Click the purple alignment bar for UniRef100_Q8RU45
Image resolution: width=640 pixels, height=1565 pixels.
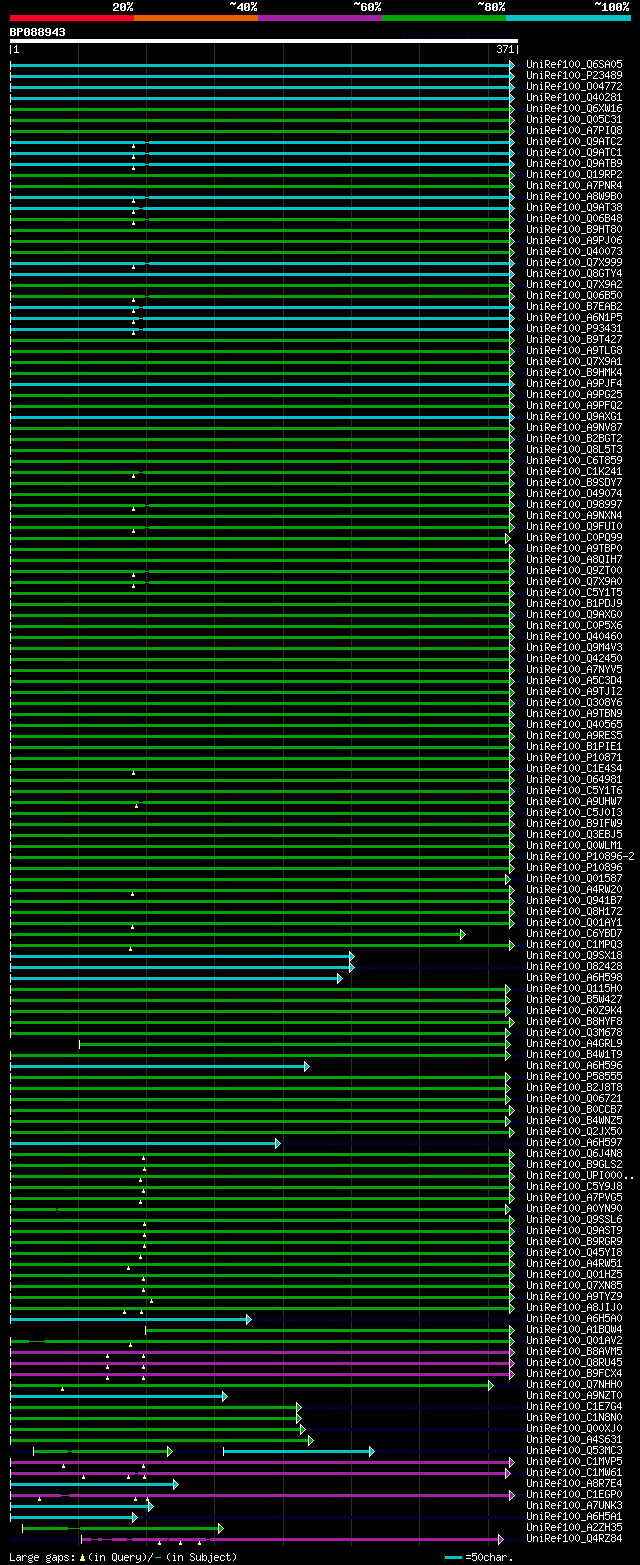click(262, 1363)
